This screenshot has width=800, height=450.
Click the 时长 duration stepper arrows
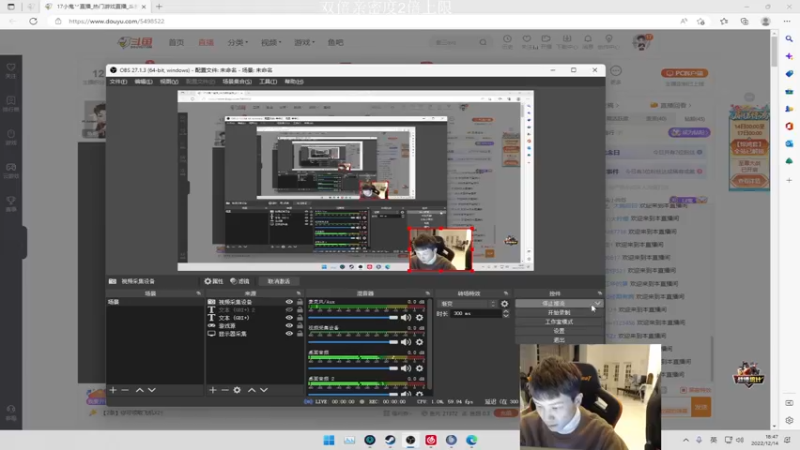(506, 314)
